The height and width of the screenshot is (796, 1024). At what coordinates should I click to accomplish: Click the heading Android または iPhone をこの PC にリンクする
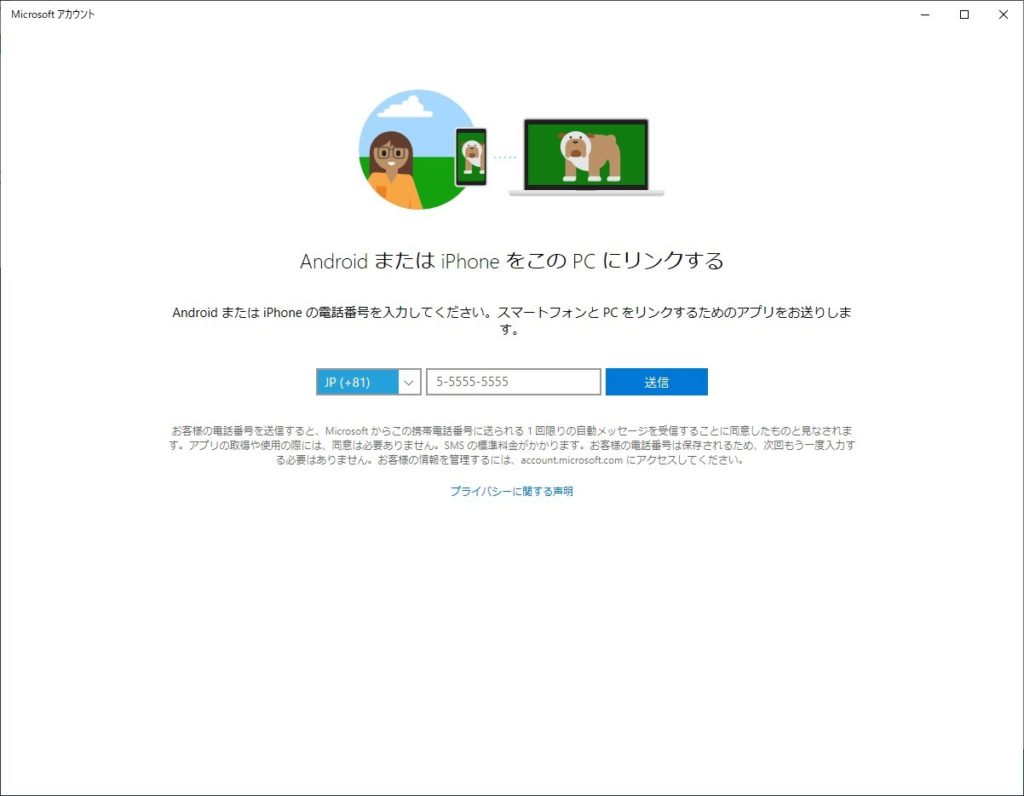511,261
